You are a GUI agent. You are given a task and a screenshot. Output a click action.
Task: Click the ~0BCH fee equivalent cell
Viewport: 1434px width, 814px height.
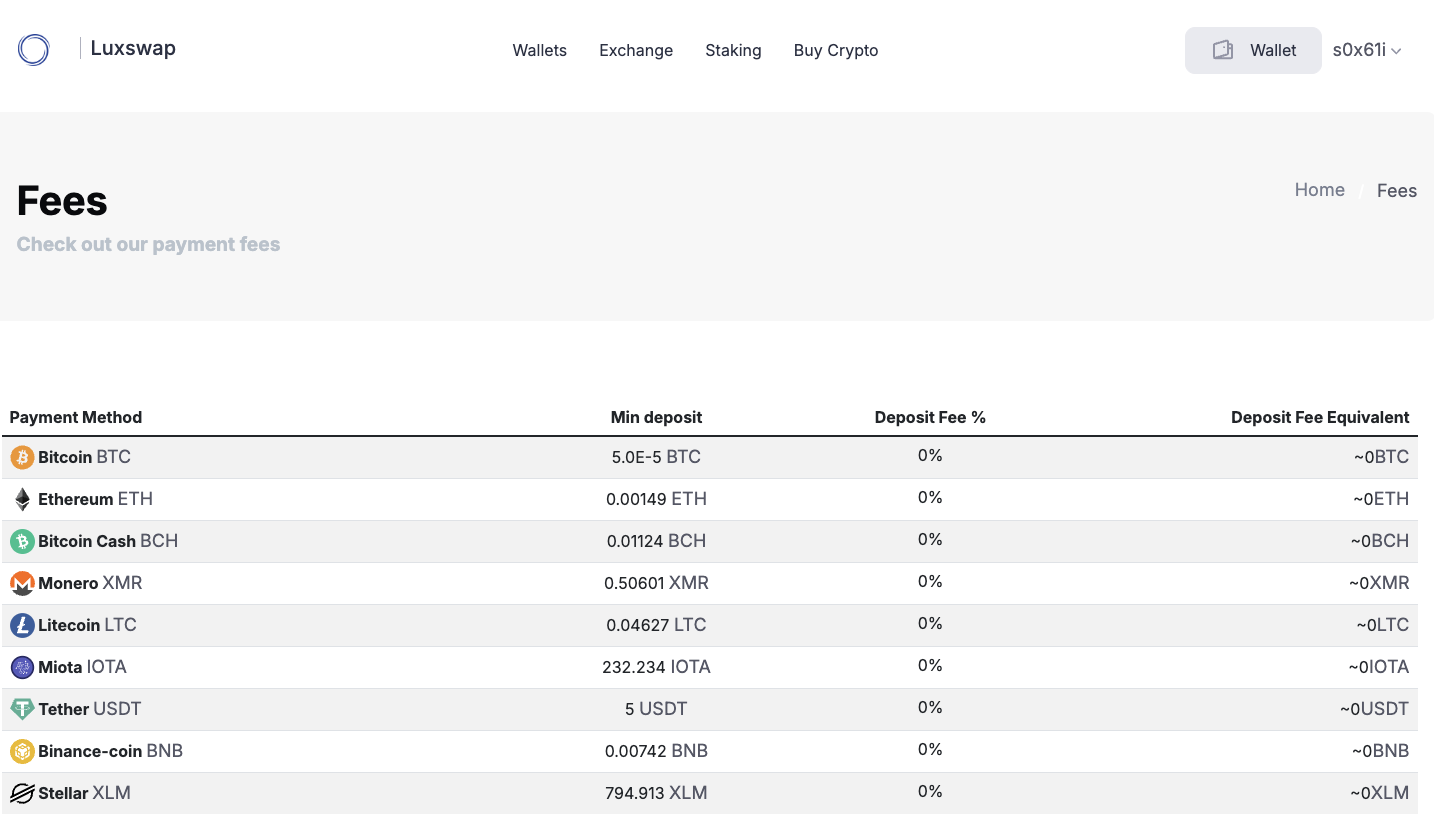pos(1380,541)
